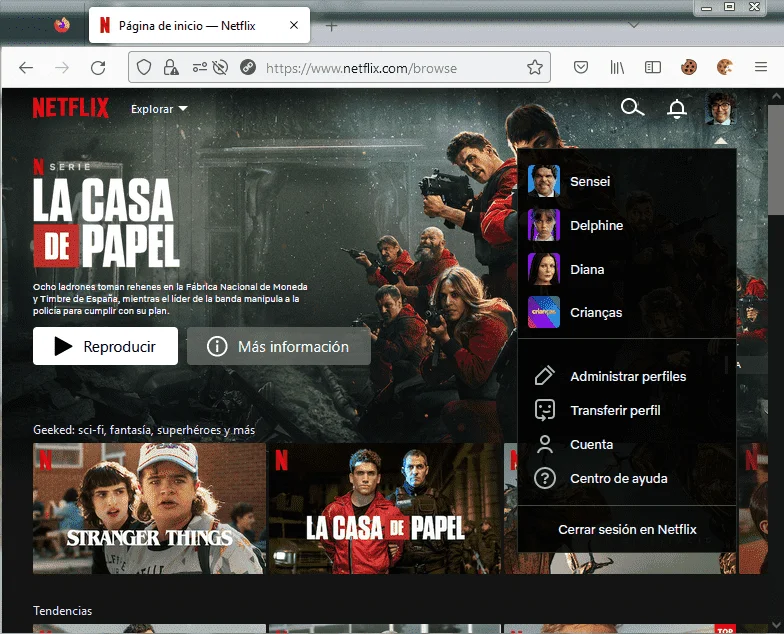Open the Firefox library icon
The width and height of the screenshot is (784, 634).
(x=617, y=67)
